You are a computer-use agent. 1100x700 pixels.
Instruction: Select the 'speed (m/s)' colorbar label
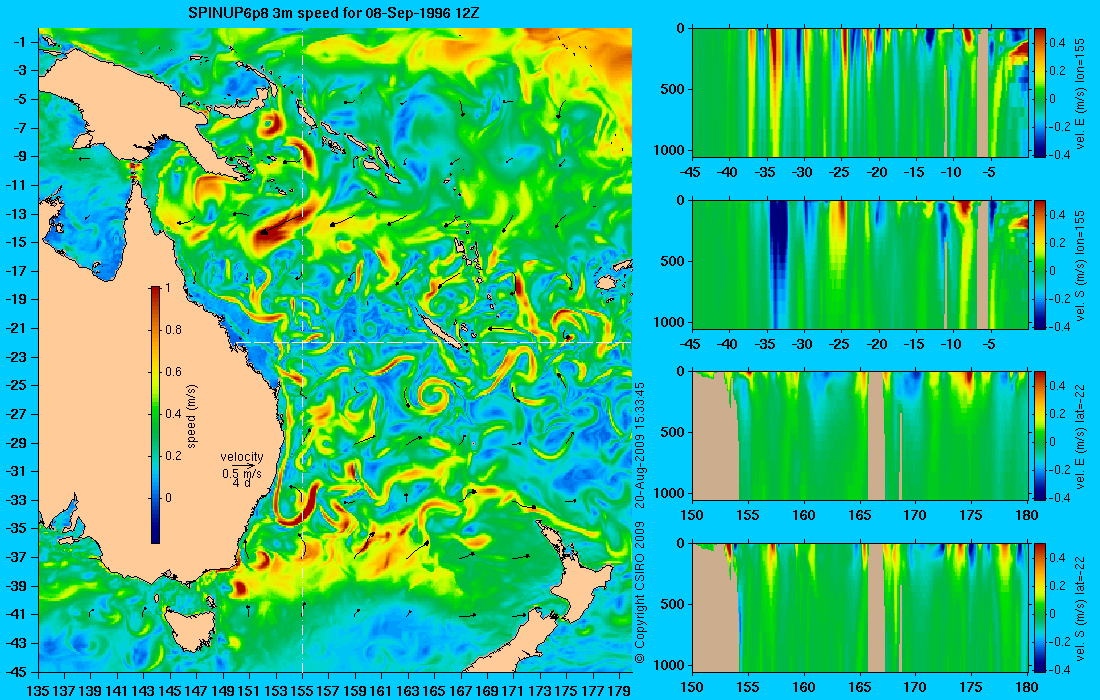click(x=192, y=416)
